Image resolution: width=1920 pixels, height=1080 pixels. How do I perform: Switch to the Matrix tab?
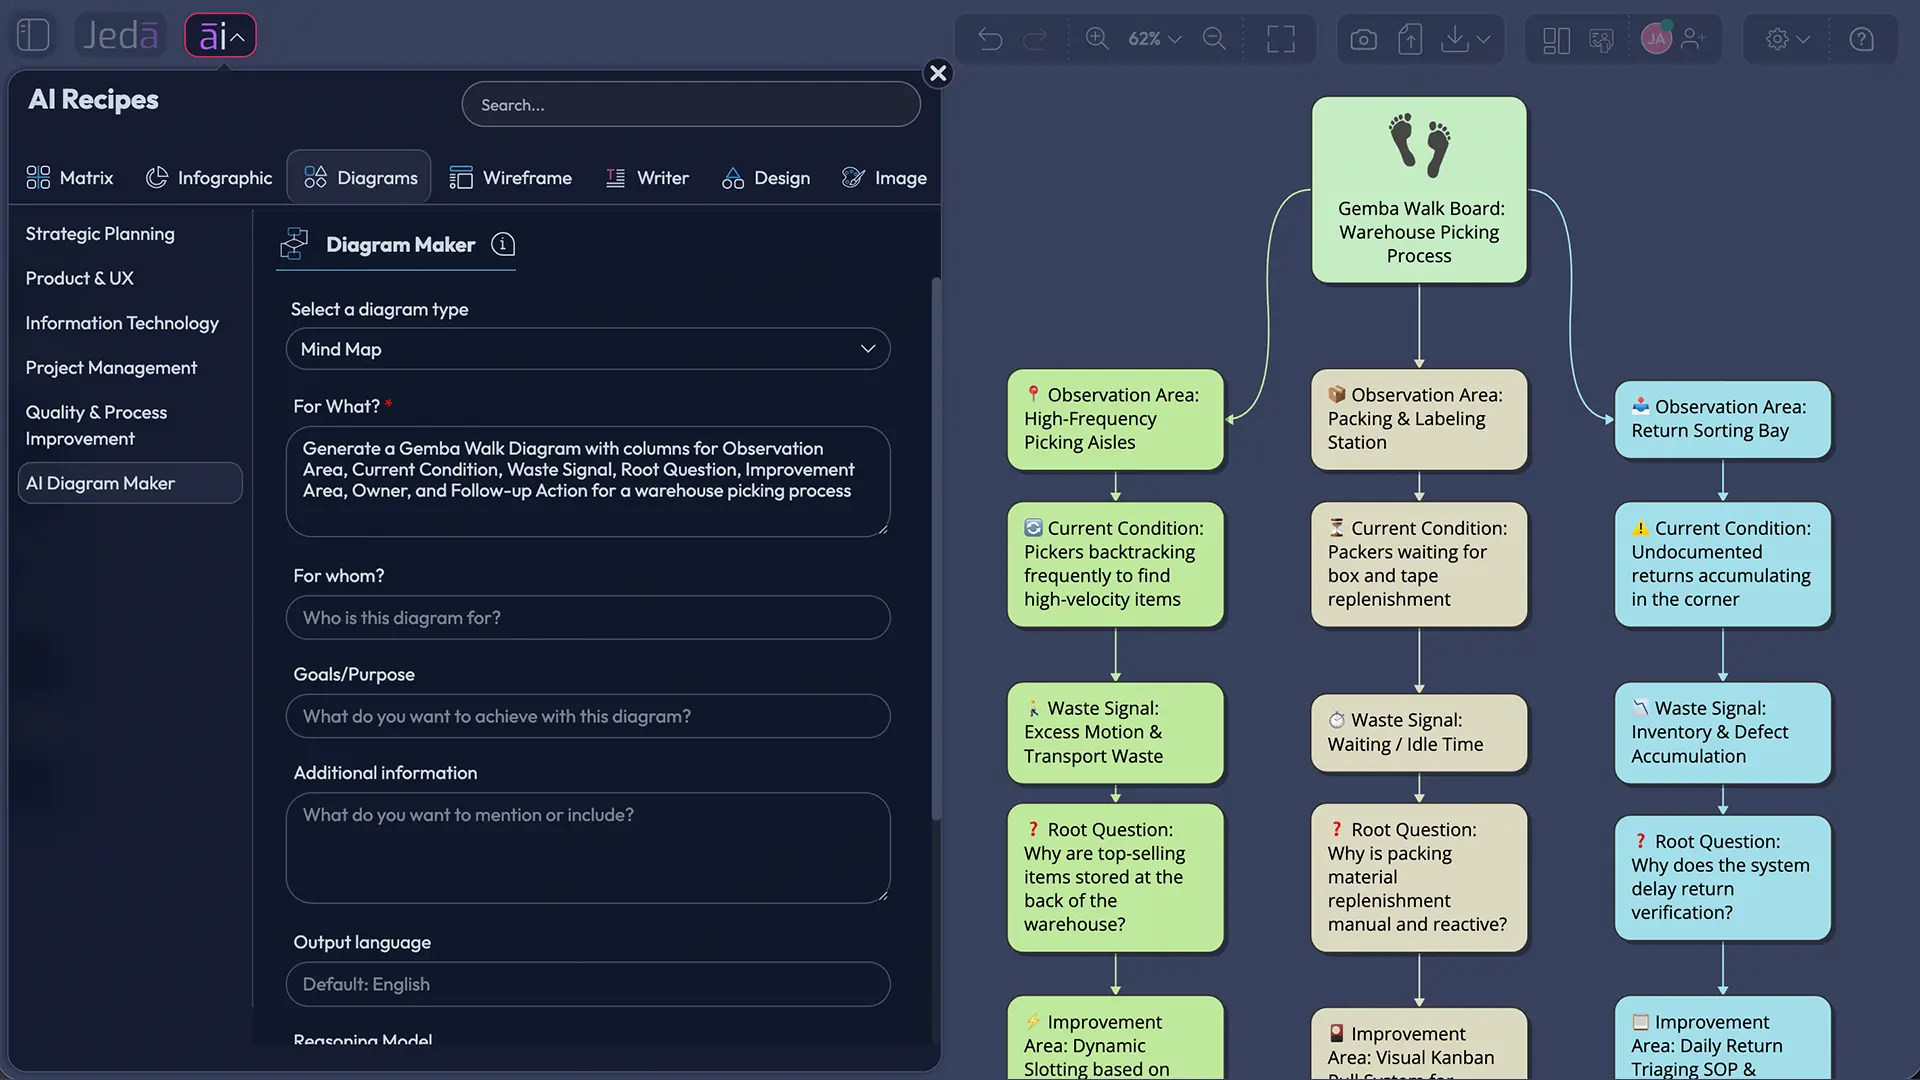[70, 178]
